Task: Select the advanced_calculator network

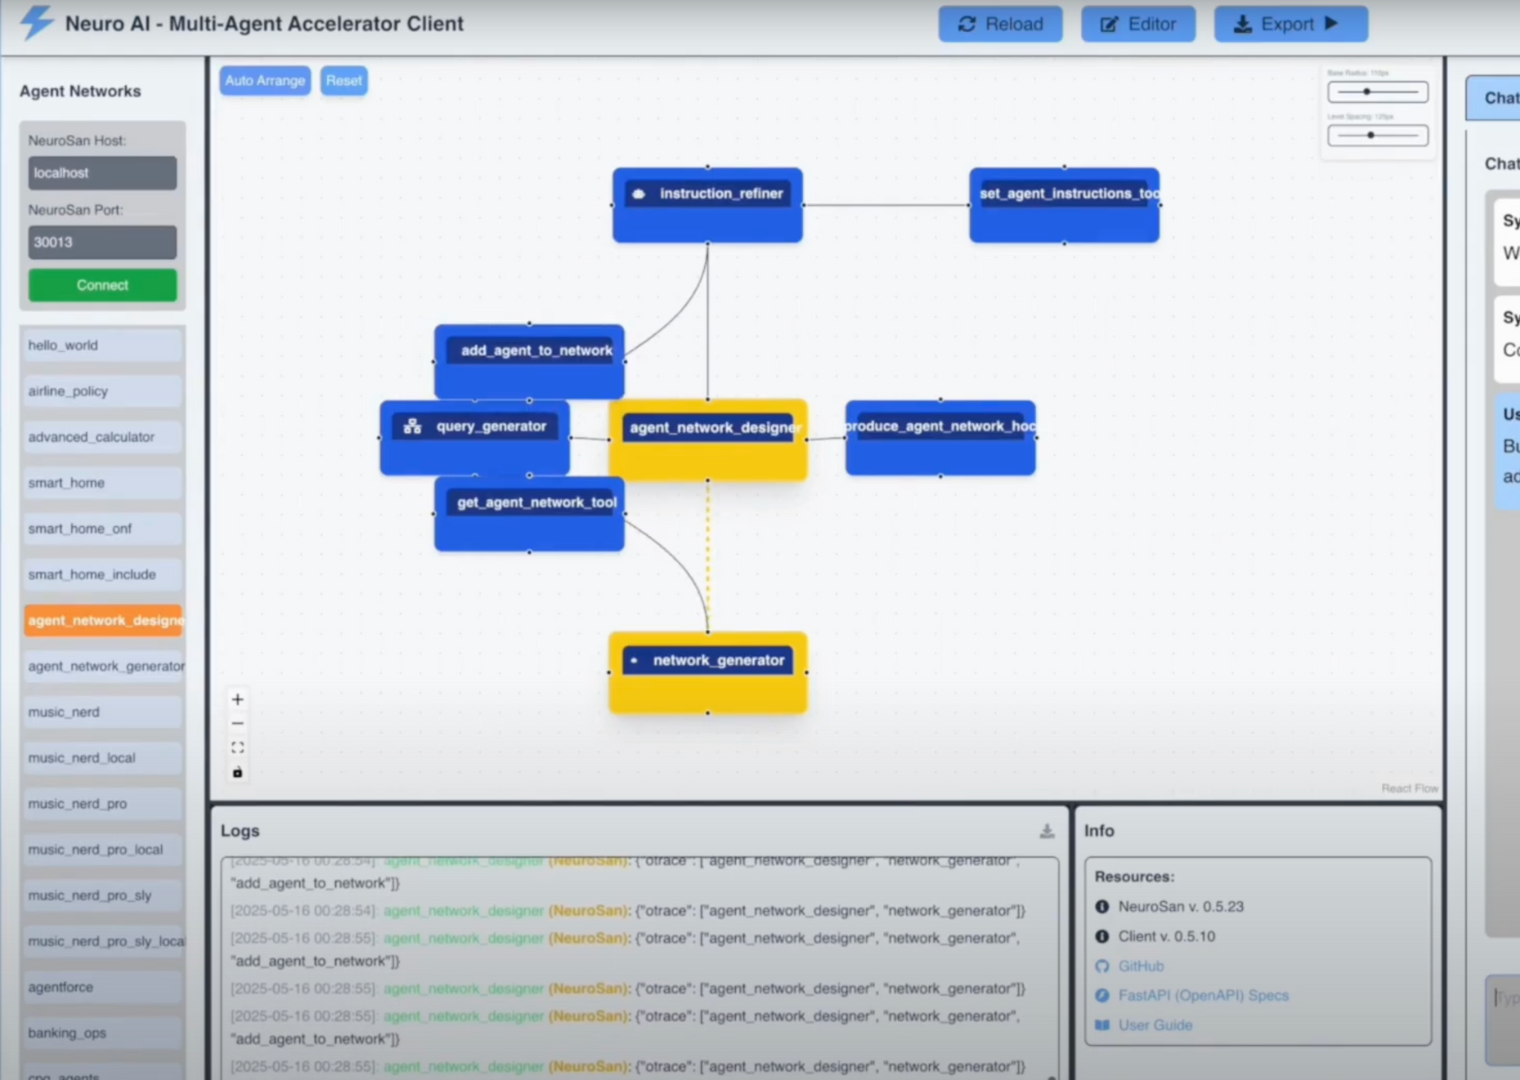Action: (102, 437)
